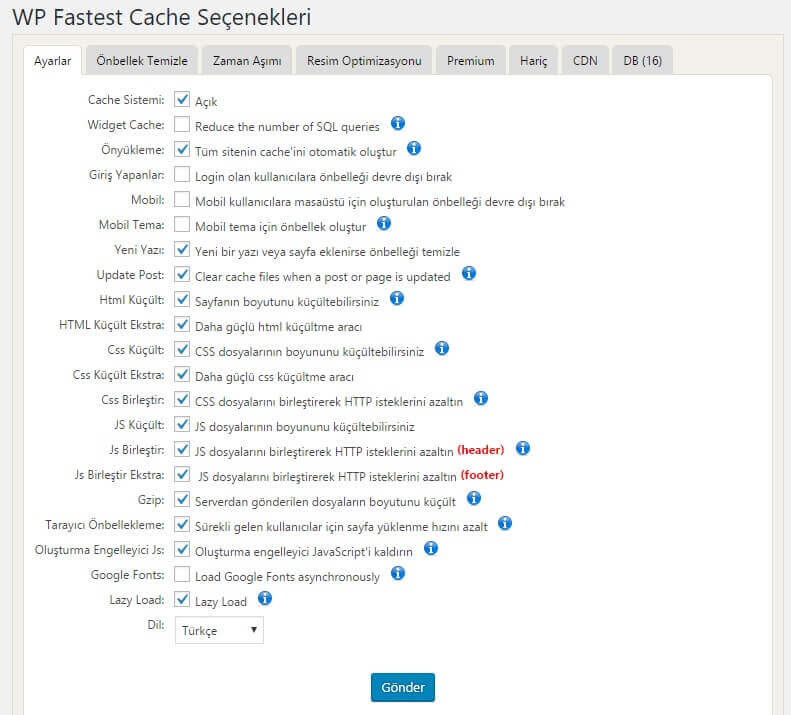Open the DB (16) tab

click(x=643, y=61)
